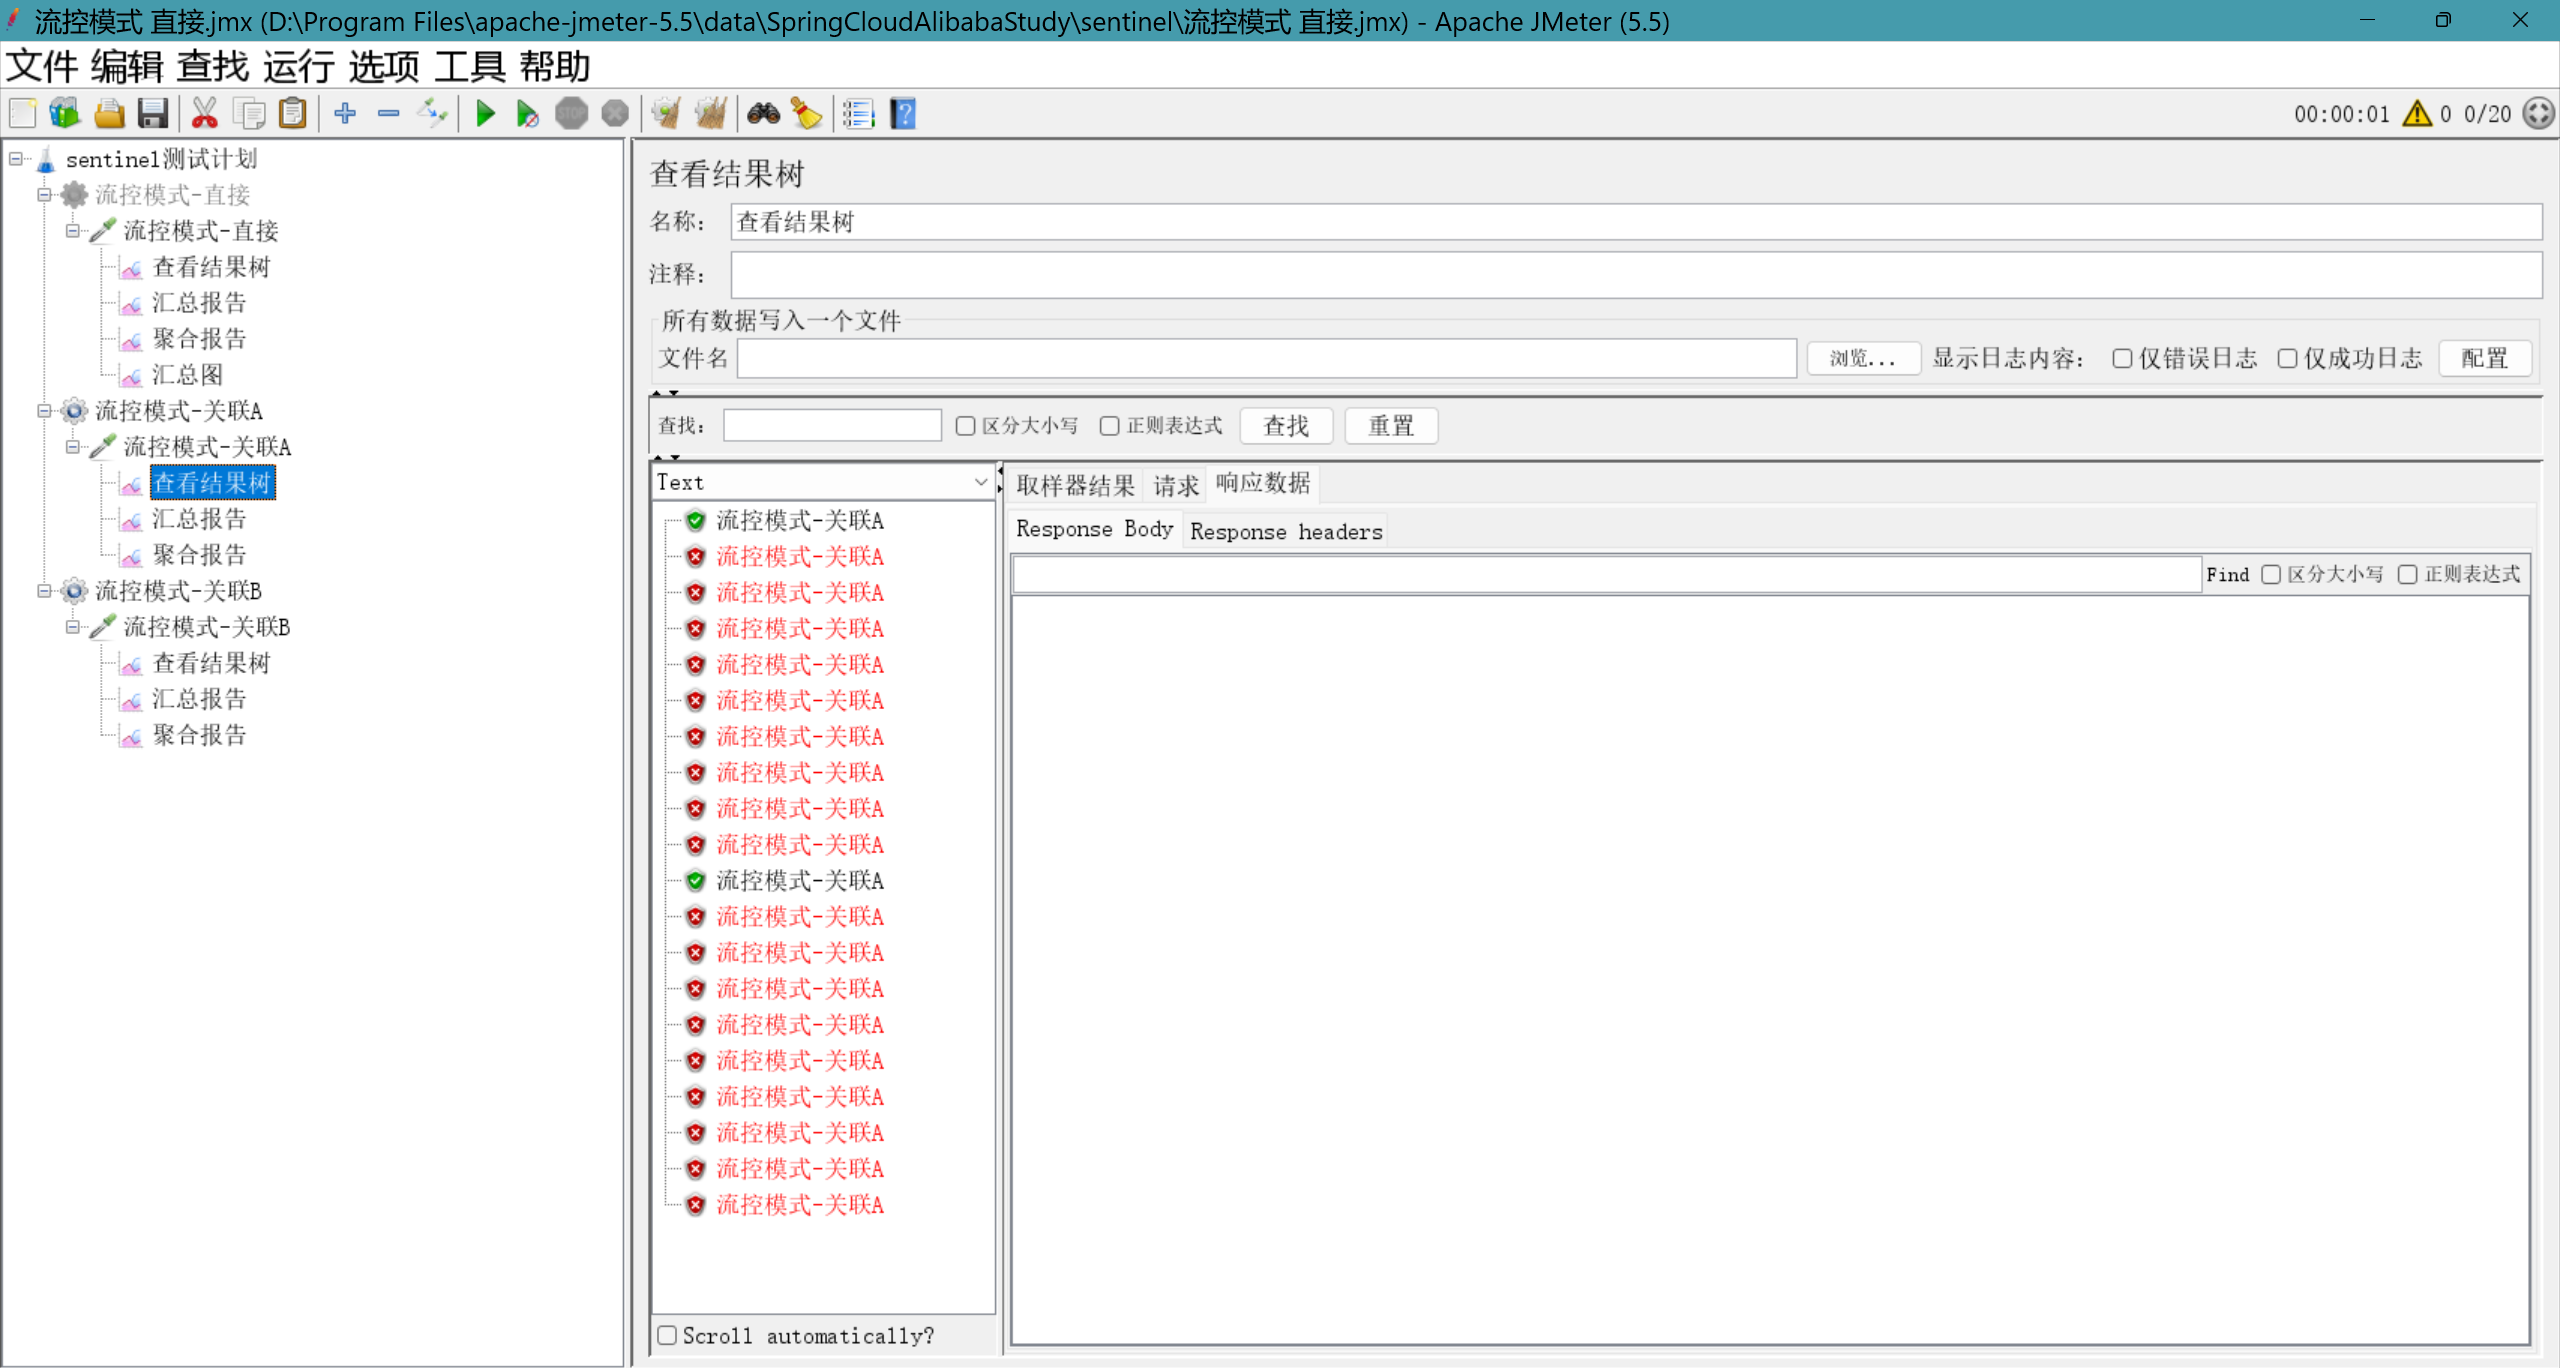2560x1368 pixels.
Task: Click the Clear all broom icon
Action: pos(711,114)
